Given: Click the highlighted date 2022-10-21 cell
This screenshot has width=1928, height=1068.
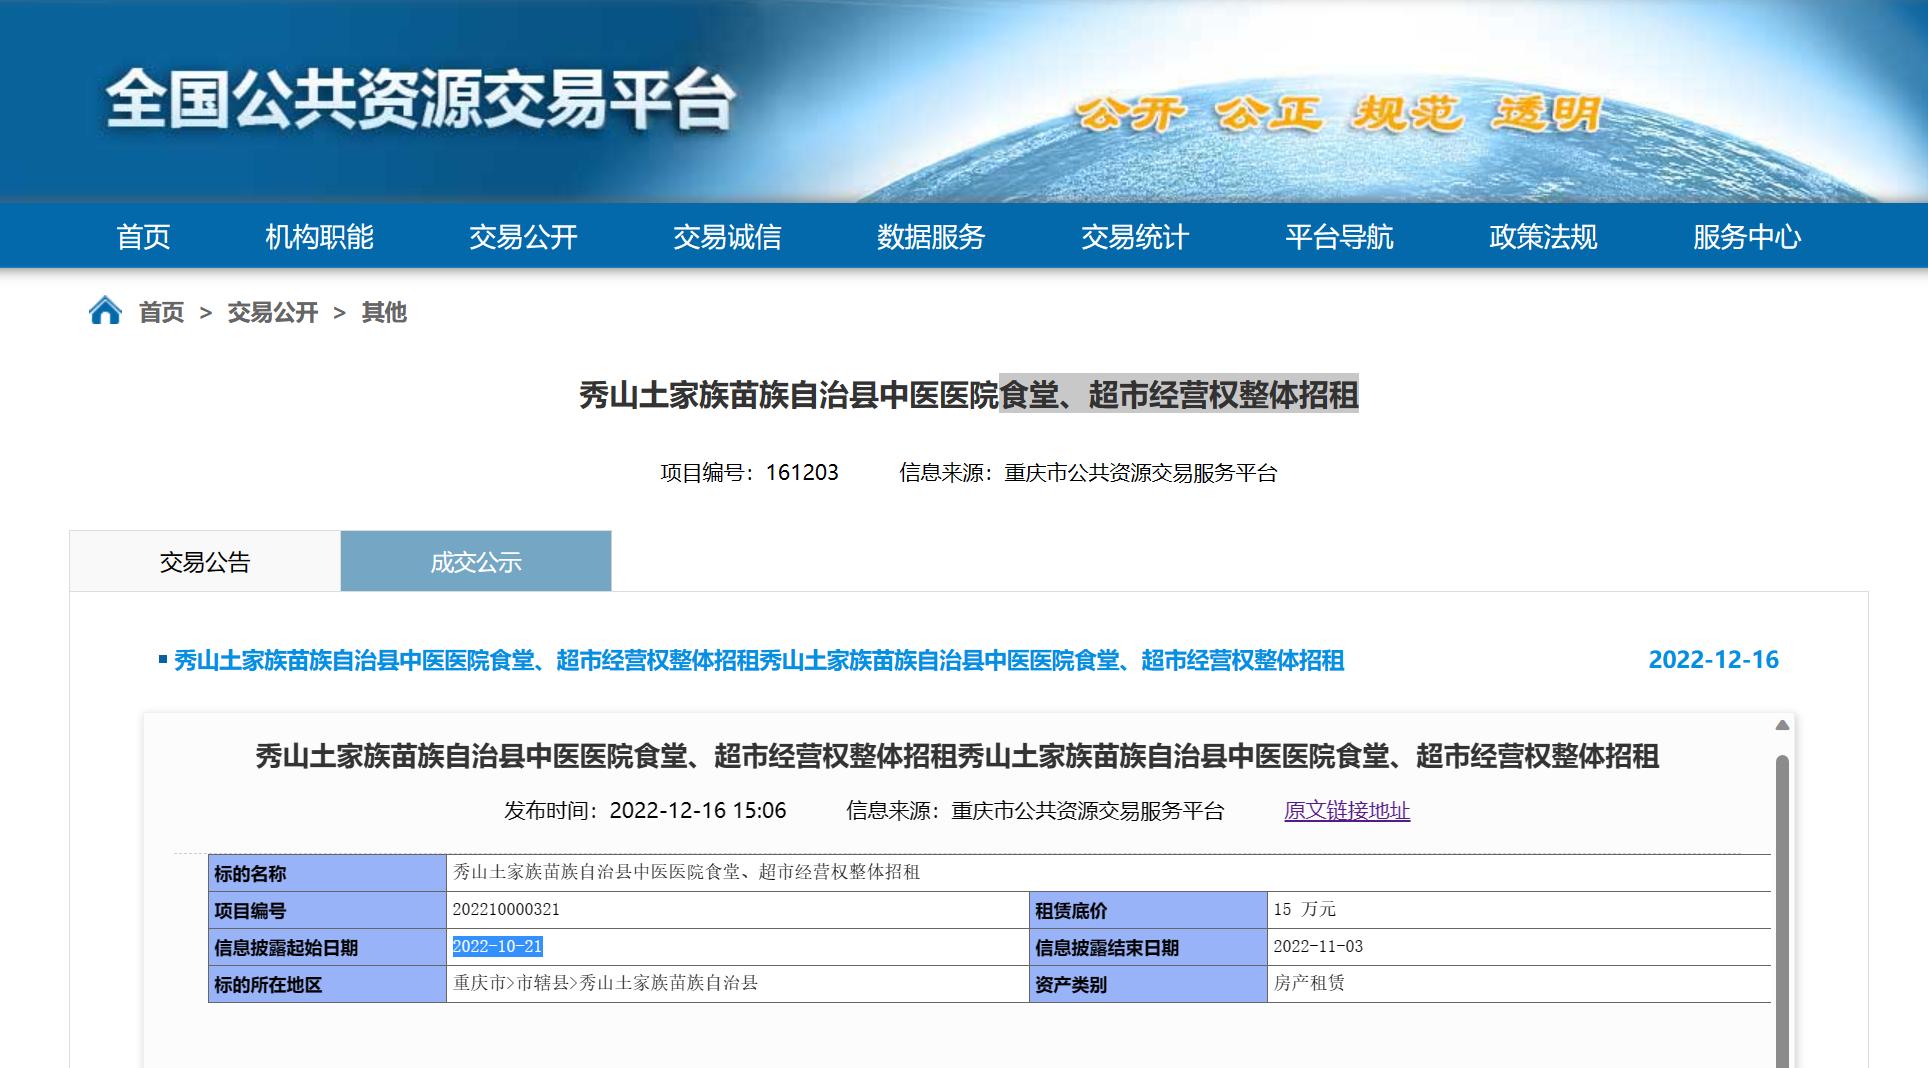Looking at the screenshot, I should click(x=497, y=947).
